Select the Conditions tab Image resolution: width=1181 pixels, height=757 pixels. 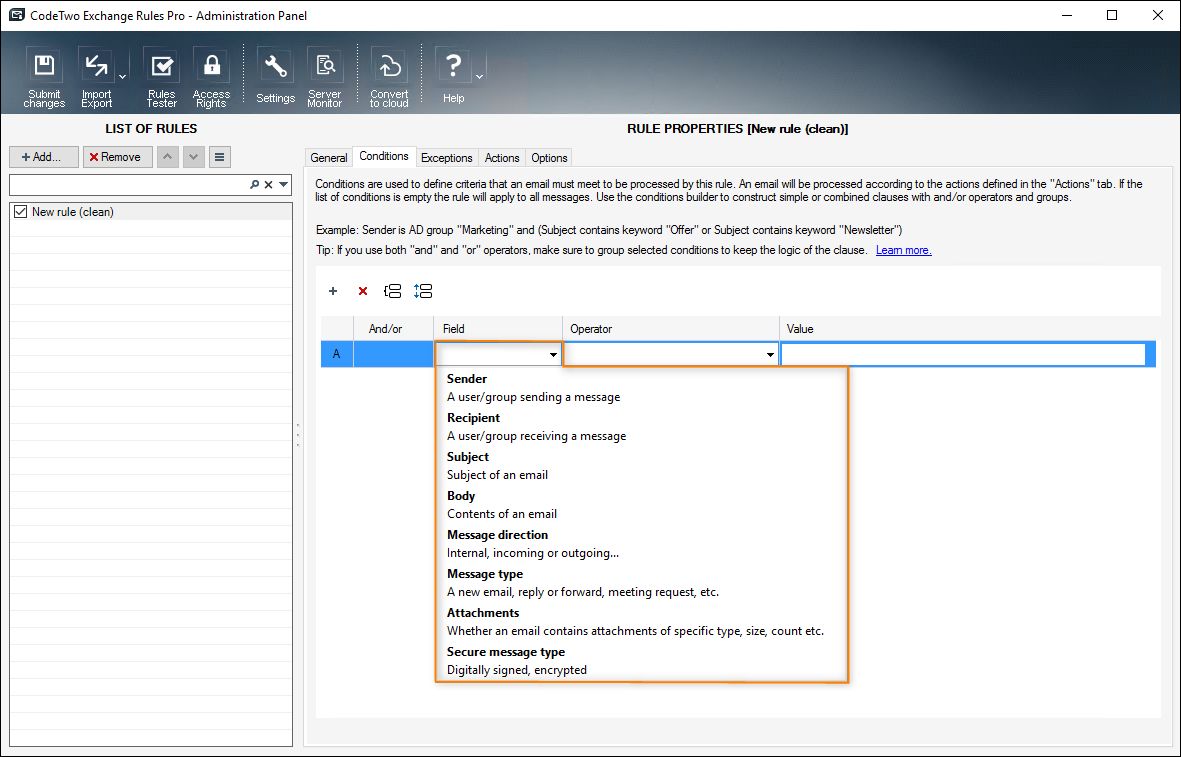[x=384, y=156]
